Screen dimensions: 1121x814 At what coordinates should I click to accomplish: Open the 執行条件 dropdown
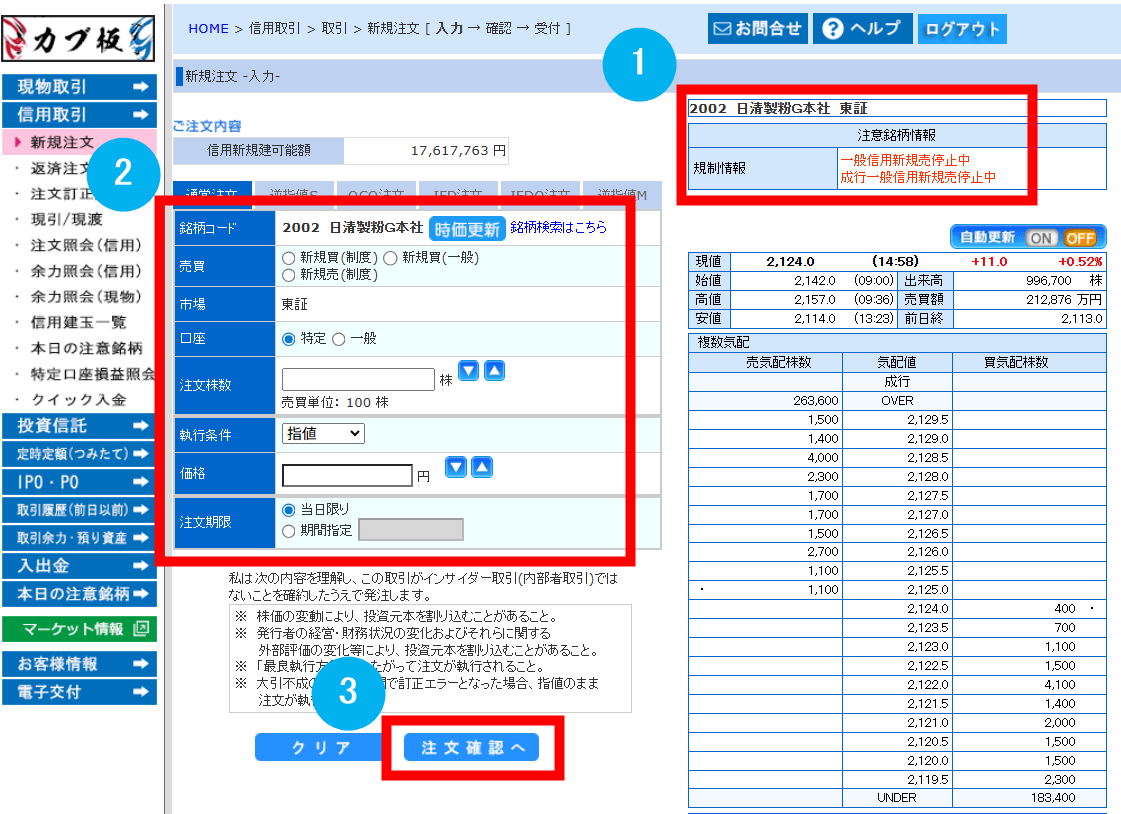point(324,433)
